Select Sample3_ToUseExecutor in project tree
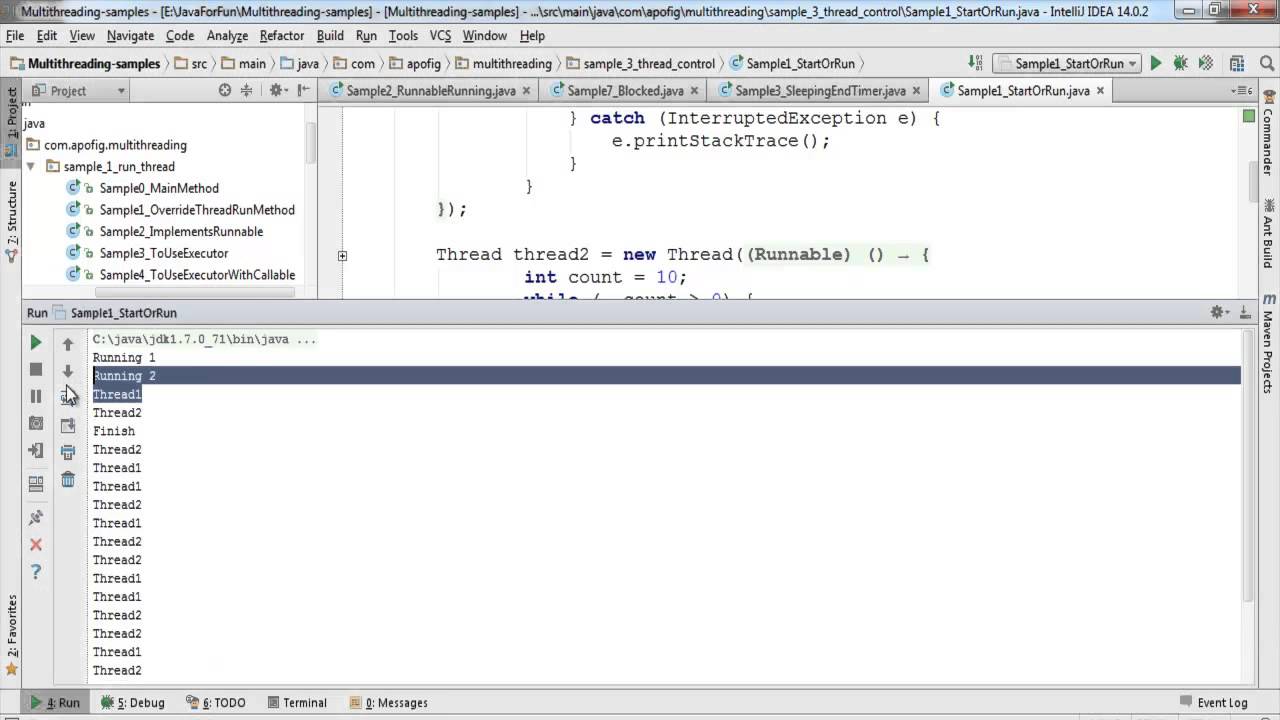This screenshot has height=720, width=1280. click(164, 253)
